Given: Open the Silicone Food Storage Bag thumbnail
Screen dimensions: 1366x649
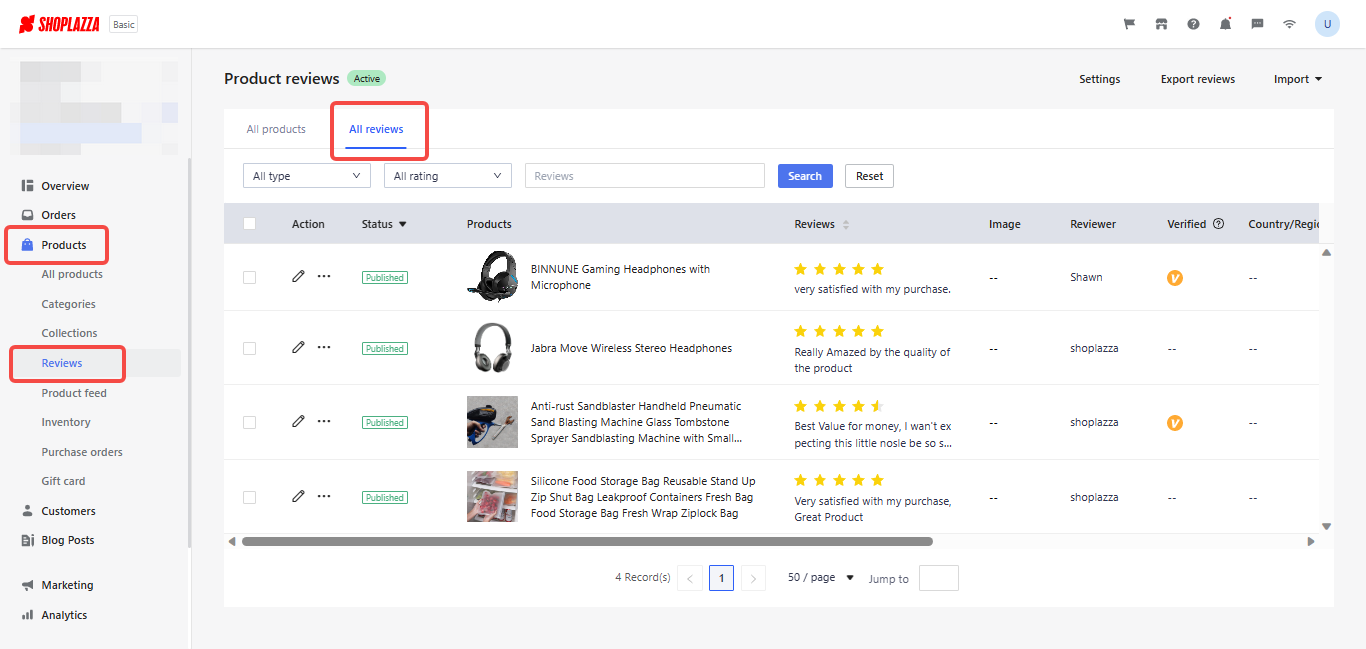Looking at the screenshot, I should (492, 497).
